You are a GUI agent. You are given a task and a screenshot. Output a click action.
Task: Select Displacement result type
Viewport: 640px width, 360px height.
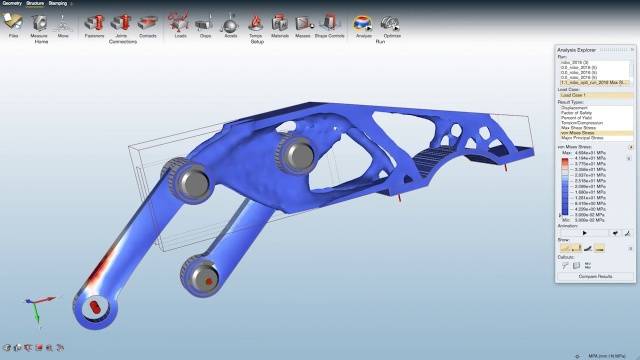(574, 108)
